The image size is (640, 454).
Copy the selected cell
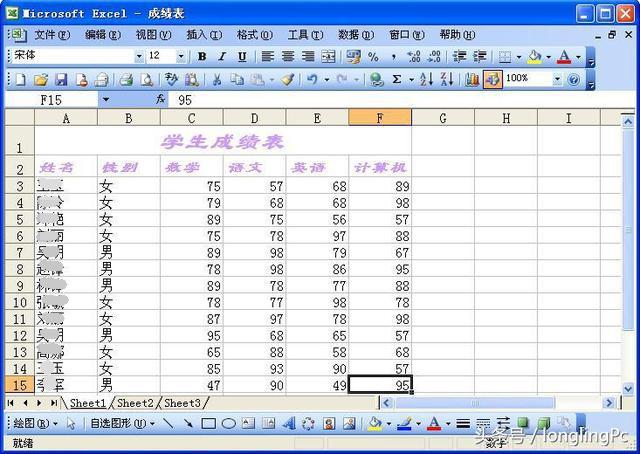[x=237, y=79]
